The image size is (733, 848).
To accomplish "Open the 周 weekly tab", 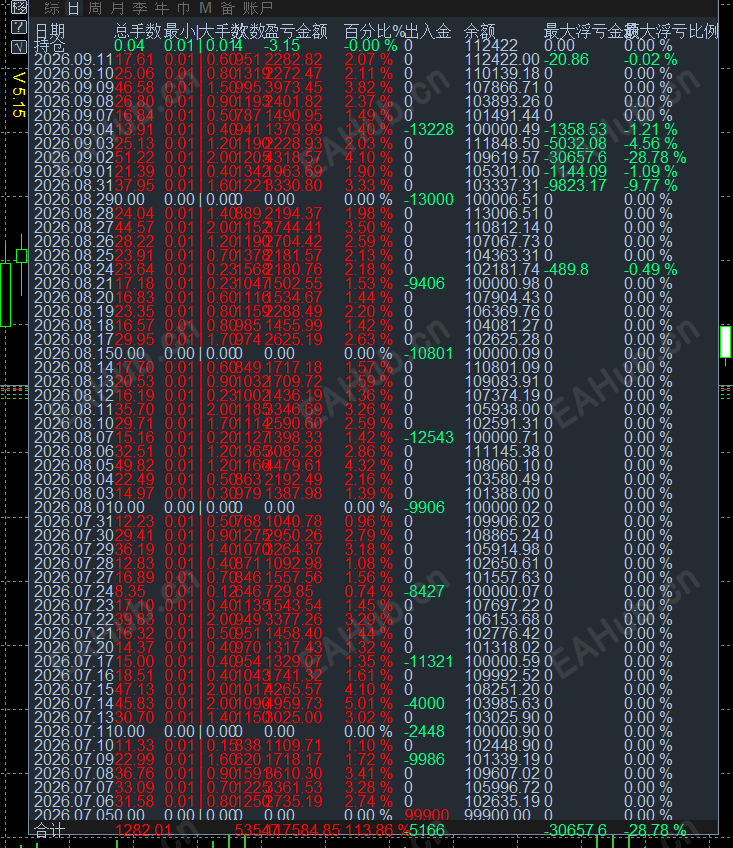I will [95, 8].
